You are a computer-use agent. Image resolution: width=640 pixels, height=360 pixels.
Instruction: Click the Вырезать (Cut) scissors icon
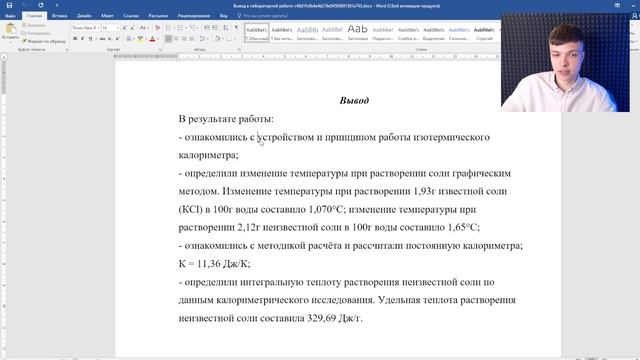[x=24, y=25]
